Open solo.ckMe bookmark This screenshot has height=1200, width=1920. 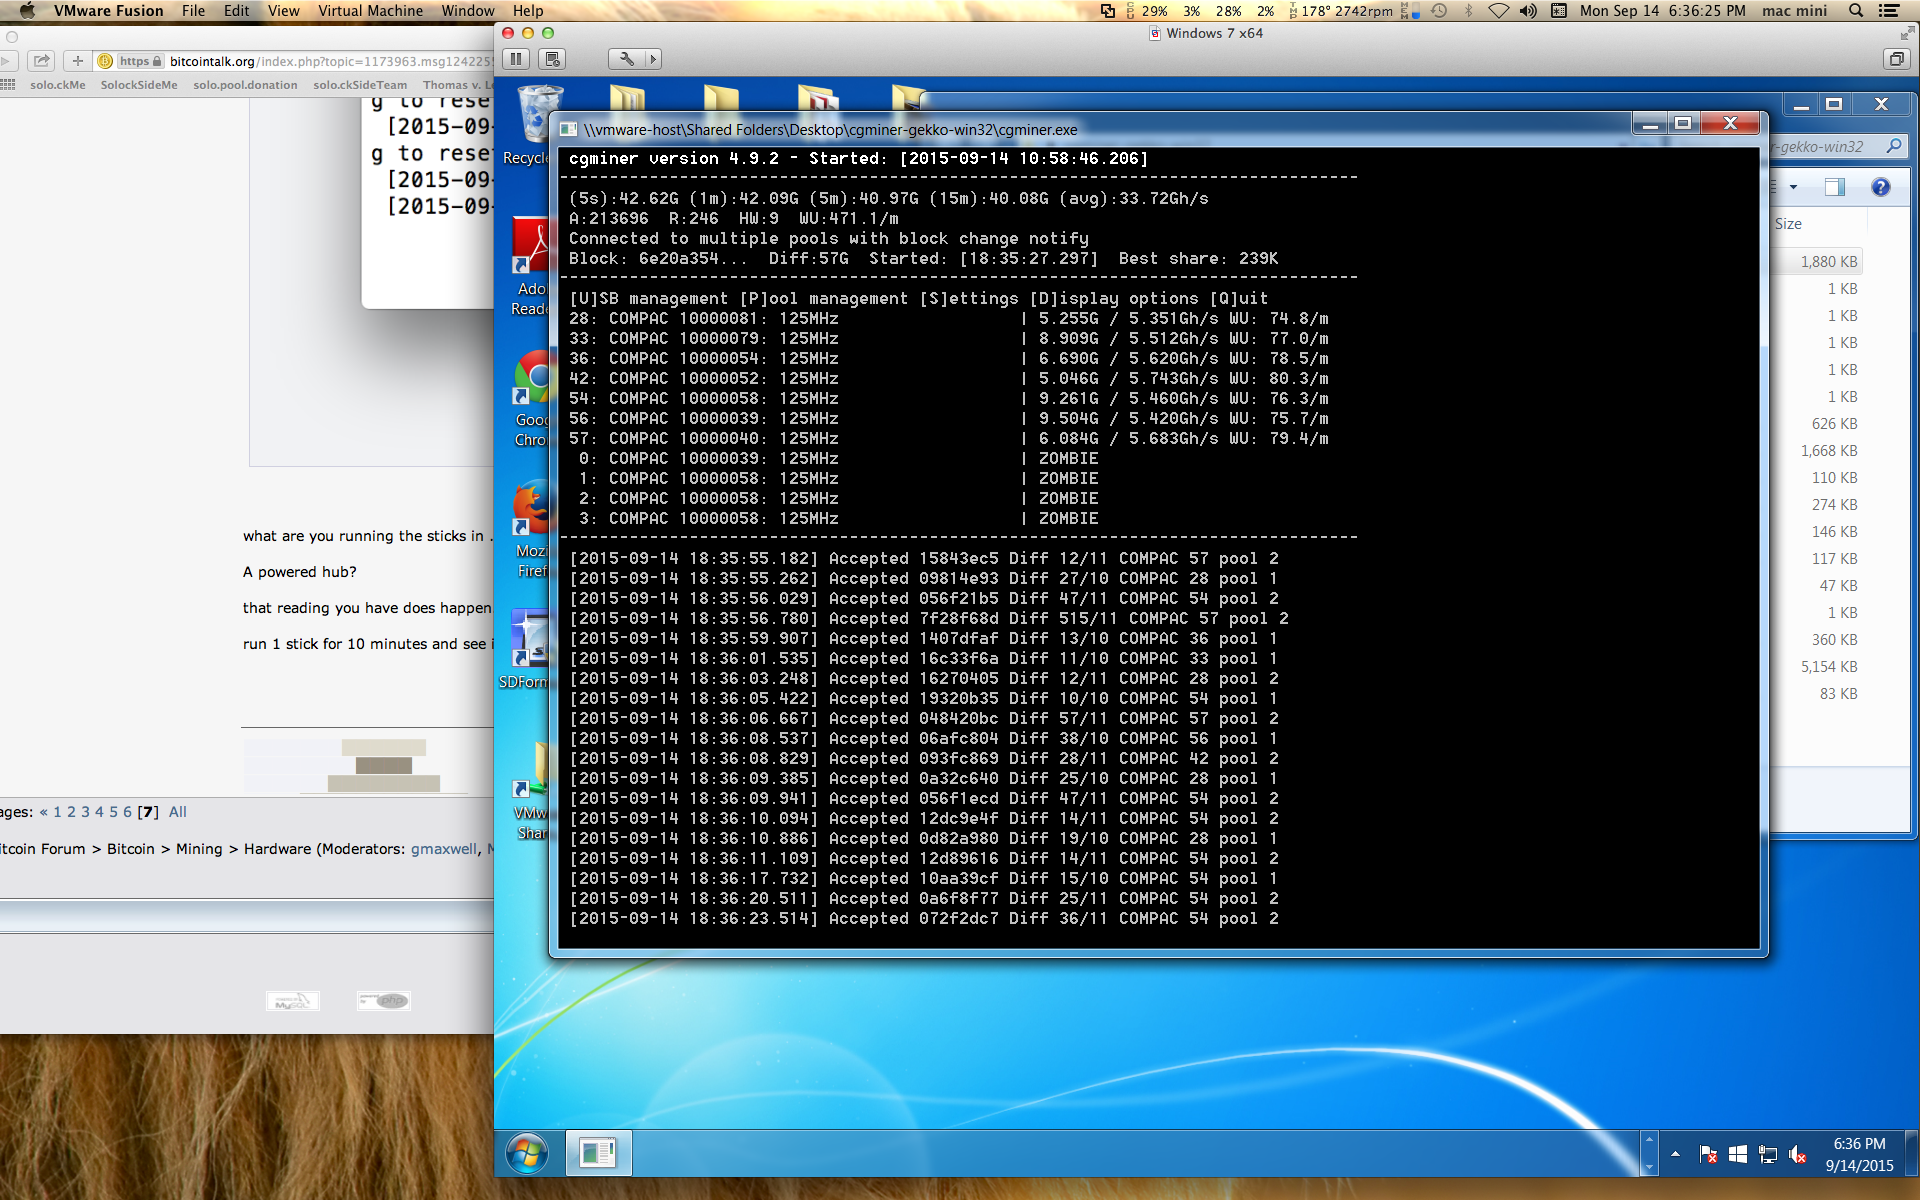click(x=58, y=85)
